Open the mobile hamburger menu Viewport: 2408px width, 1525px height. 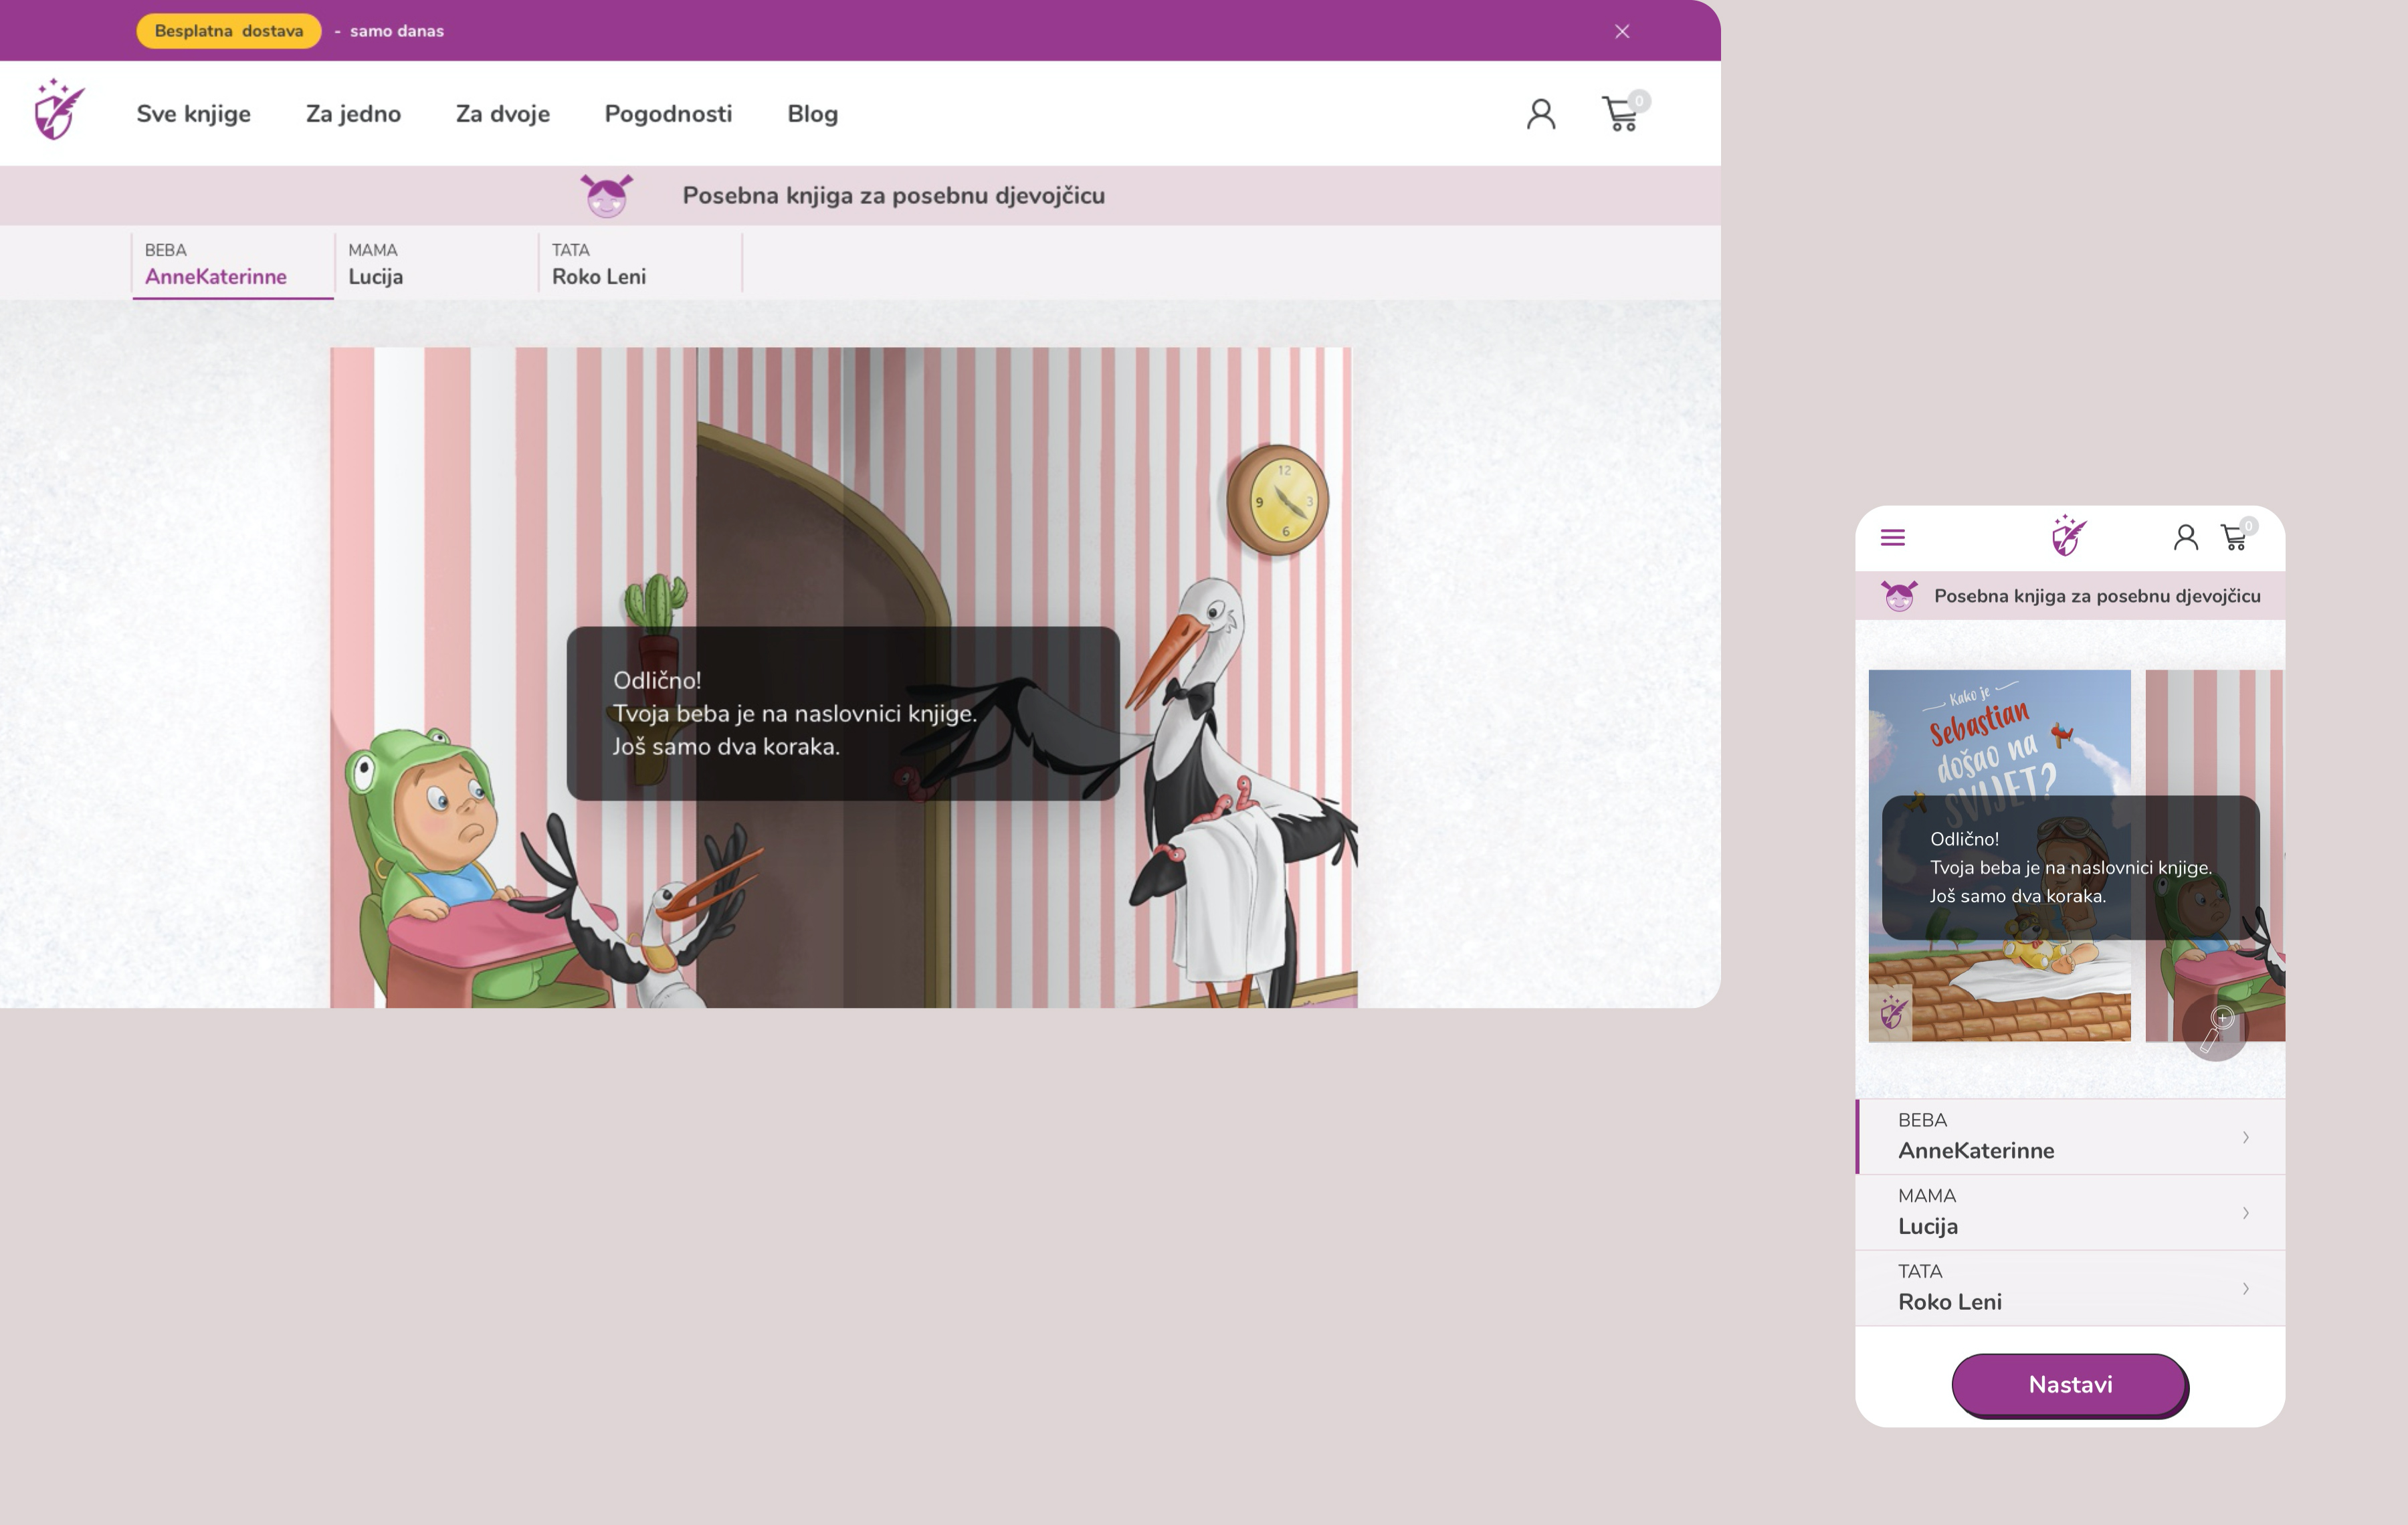coord(1892,538)
